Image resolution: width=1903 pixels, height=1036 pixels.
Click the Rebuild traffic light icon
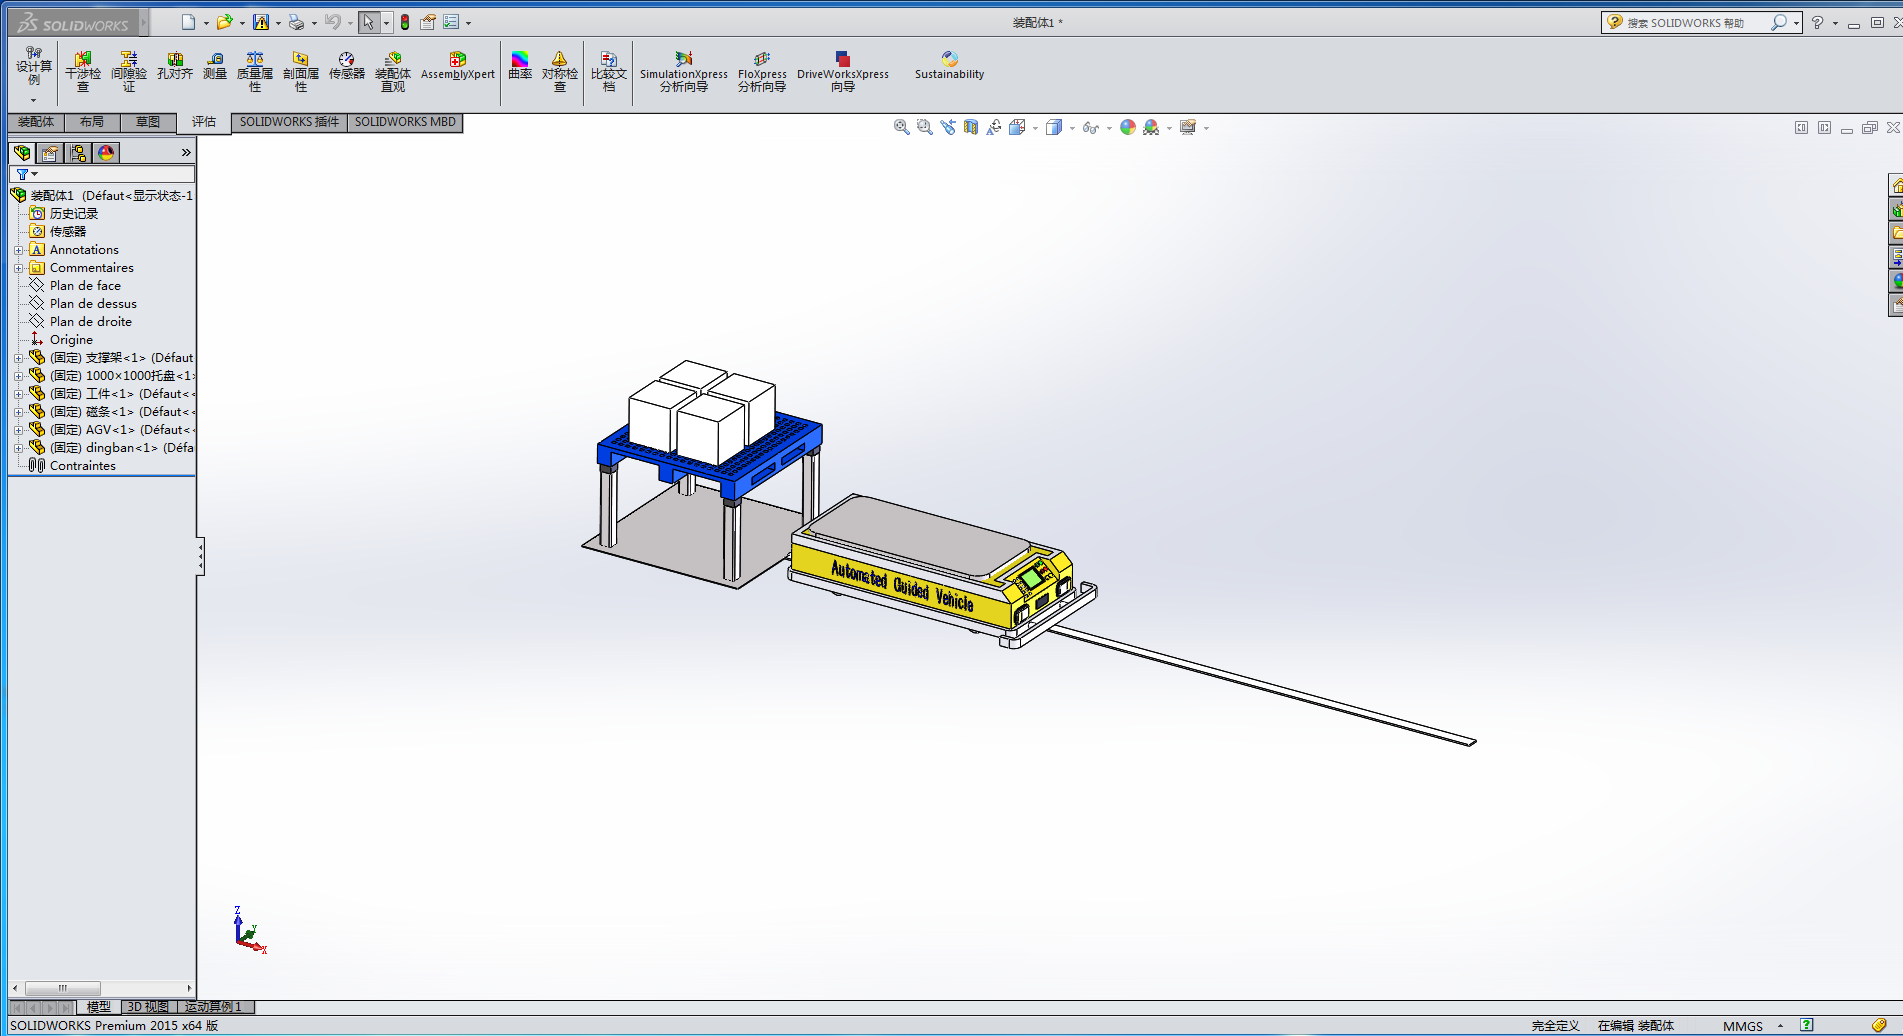[x=405, y=22]
